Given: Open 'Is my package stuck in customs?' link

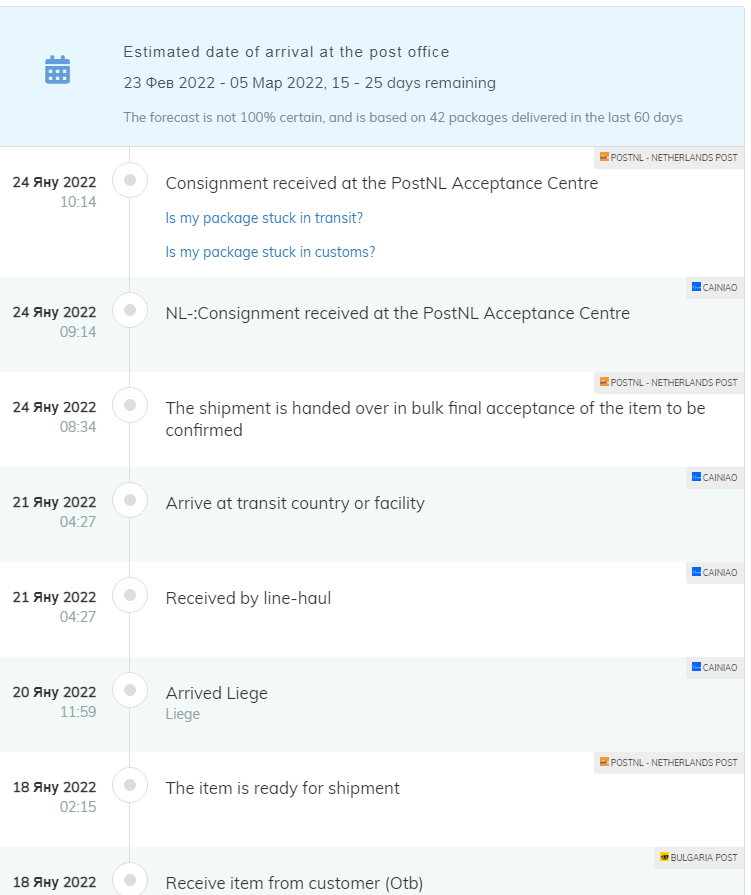Looking at the screenshot, I should (270, 252).
